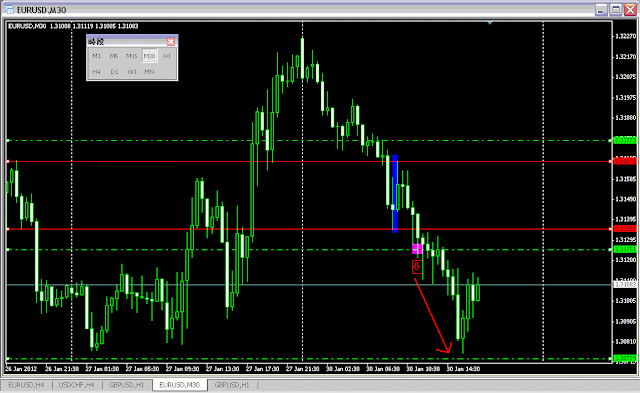The height and width of the screenshot is (393, 640).
Task: Click the 1.32270 price scale value
Action: click(625, 36)
